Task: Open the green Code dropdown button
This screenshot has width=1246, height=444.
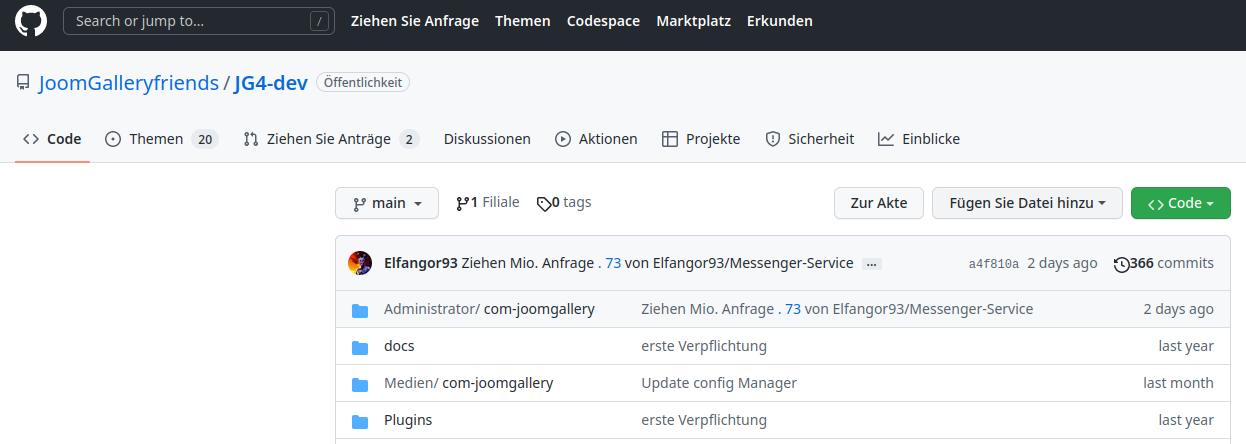Action: point(1181,203)
